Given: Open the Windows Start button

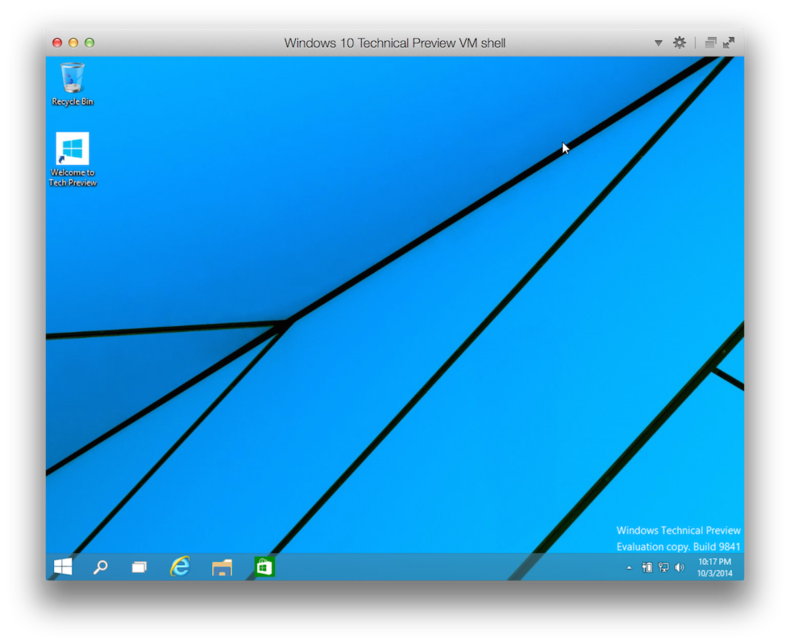Looking at the screenshot, I should [x=63, y=567].
